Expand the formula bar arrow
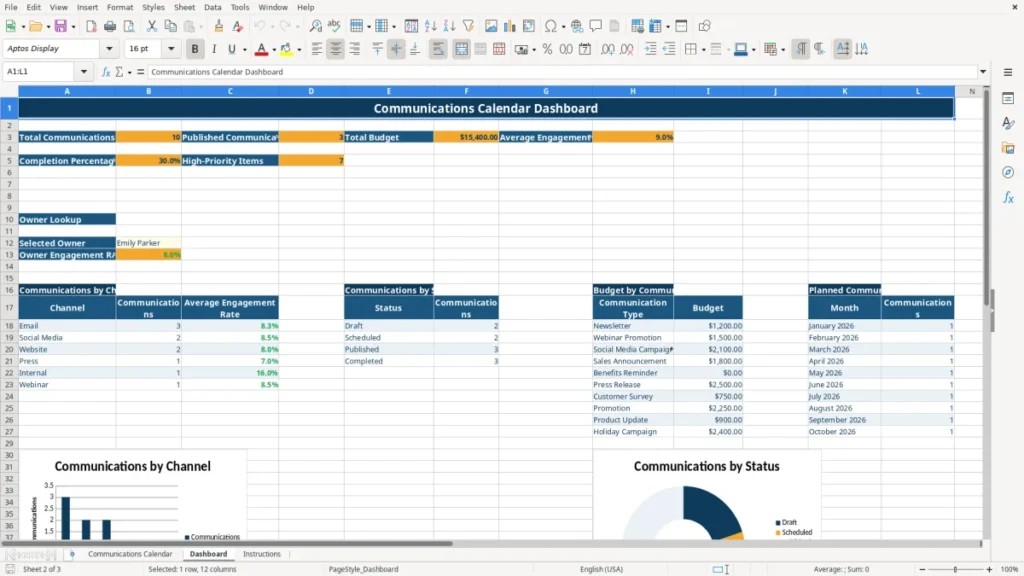 coord(982,72)
